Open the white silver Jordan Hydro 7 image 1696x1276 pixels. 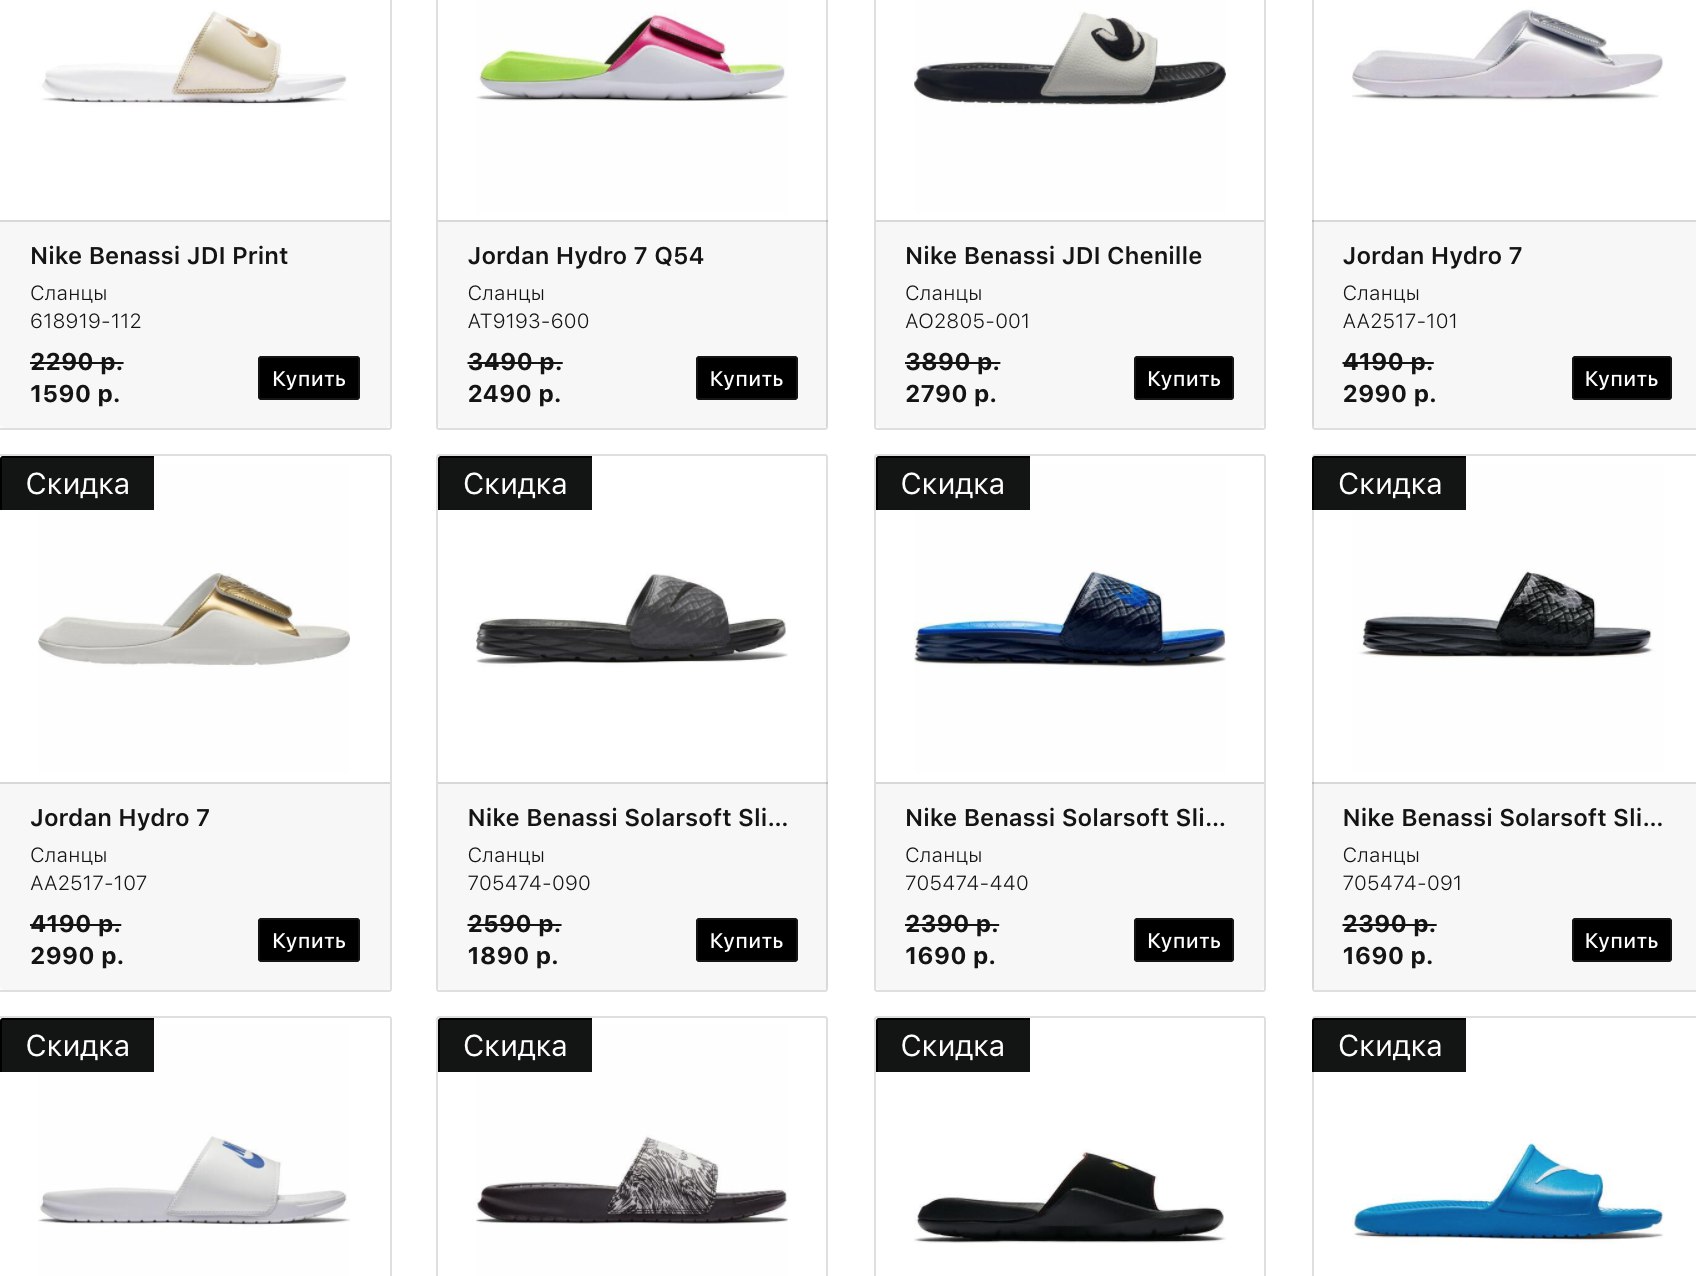(x=1508, y=55)
